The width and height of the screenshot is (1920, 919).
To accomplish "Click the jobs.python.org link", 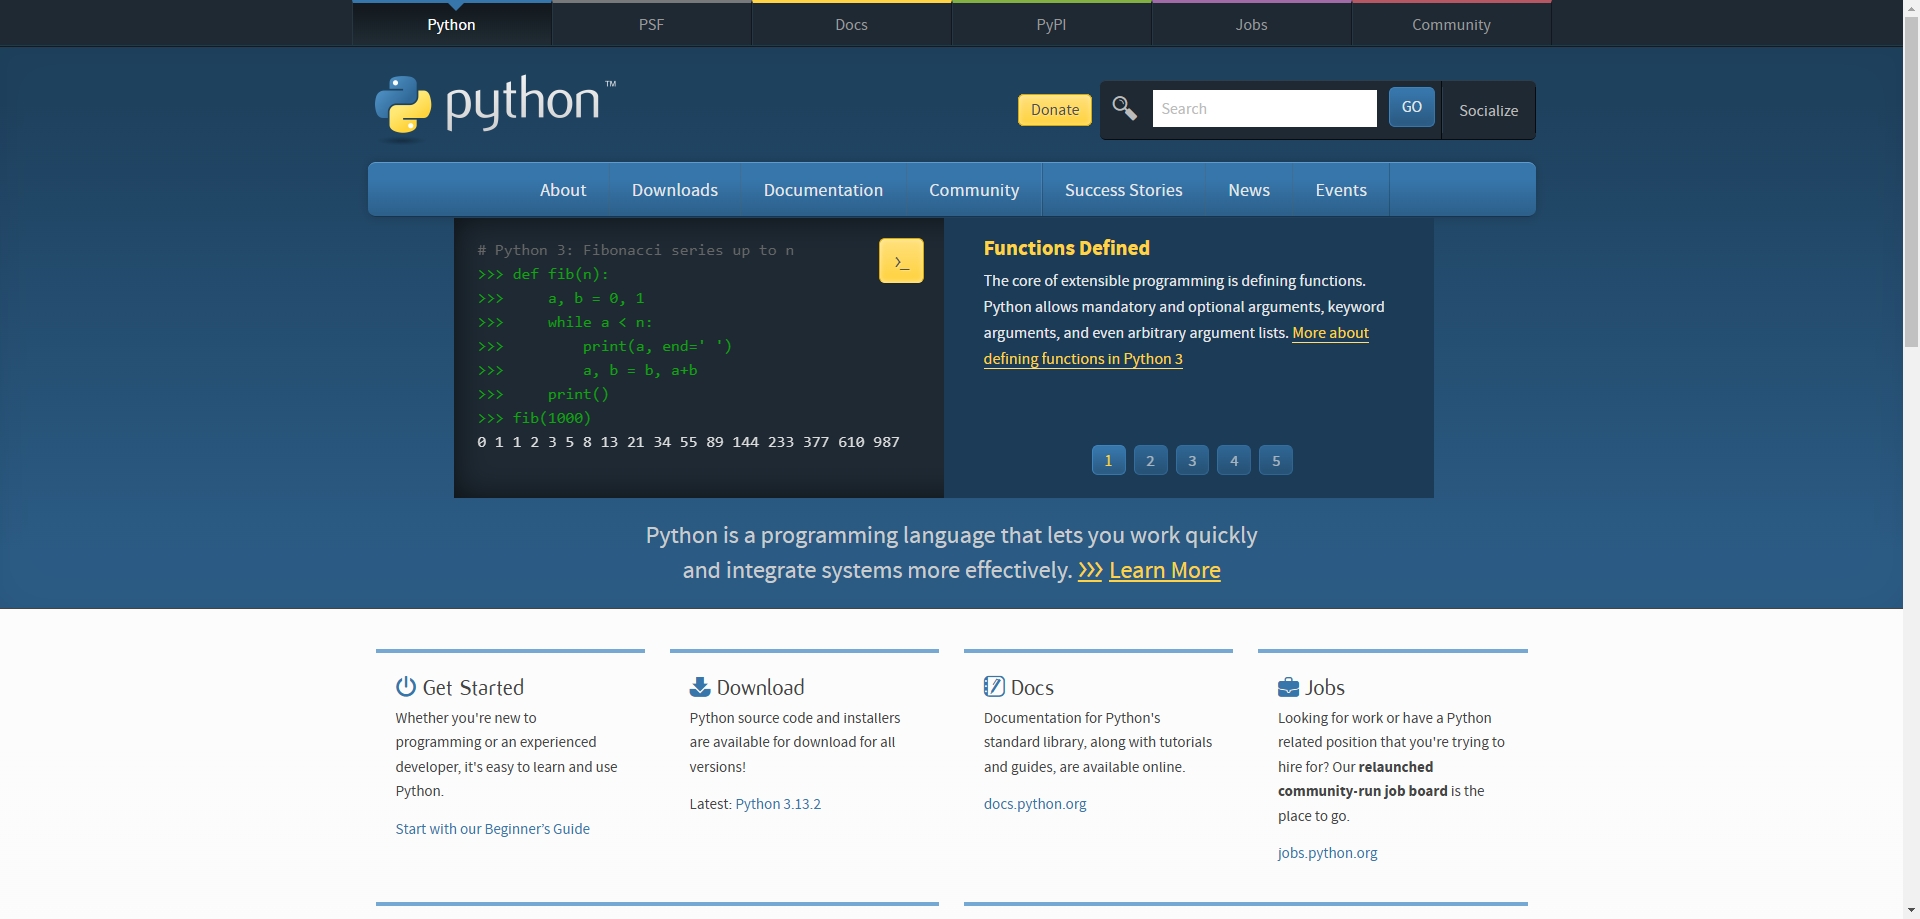I will point(1327,853).
